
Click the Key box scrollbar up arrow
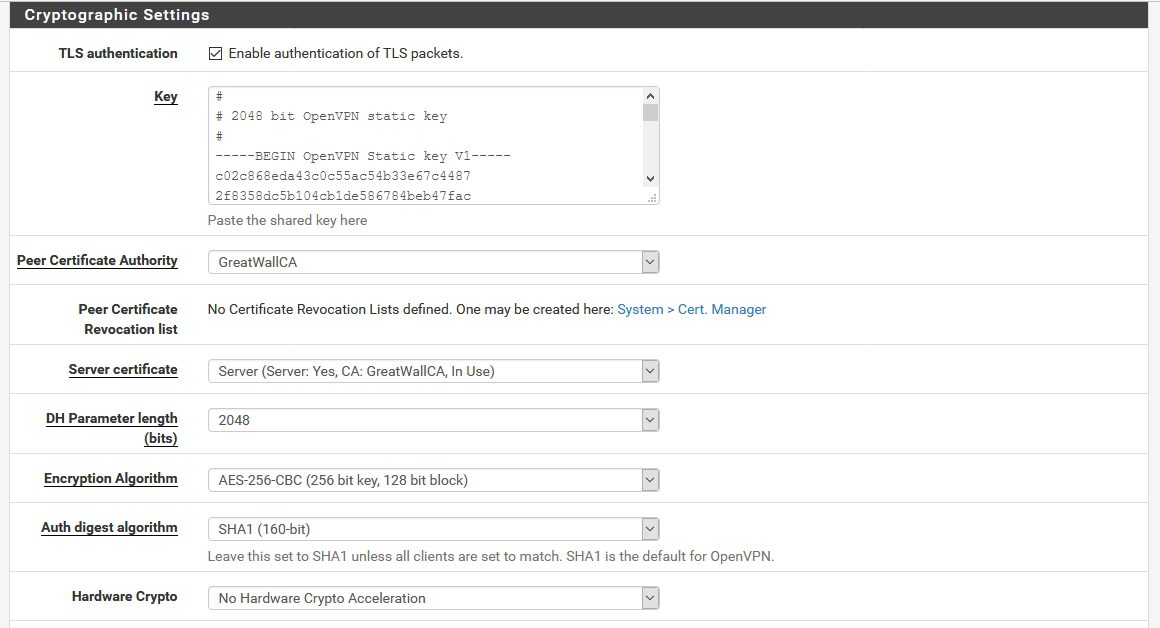pyautogui.click(x=650, y=95)
